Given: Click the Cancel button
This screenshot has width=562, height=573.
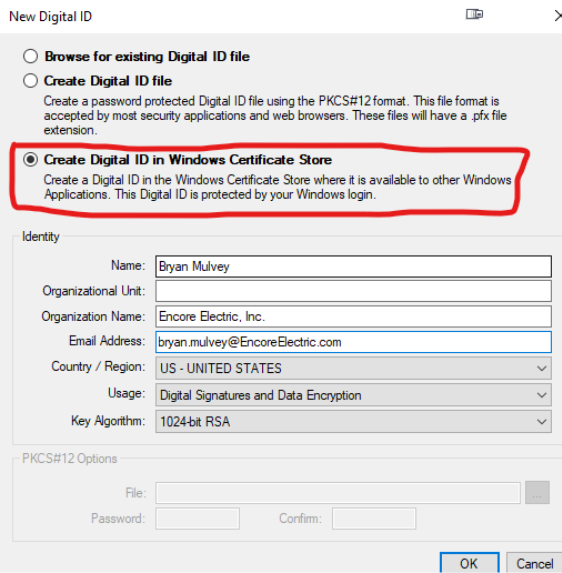Looking at the screenshot, I should (x=534, y=563).
